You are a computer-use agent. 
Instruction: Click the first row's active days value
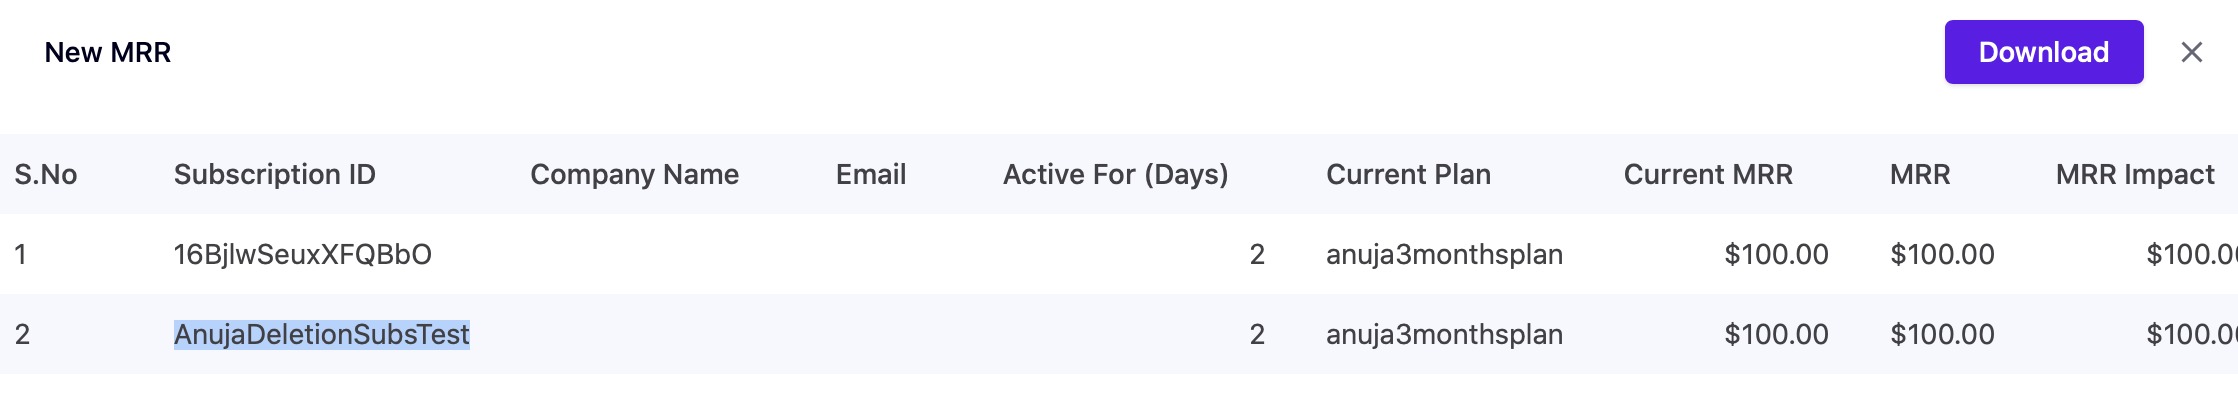(1257, 254)
